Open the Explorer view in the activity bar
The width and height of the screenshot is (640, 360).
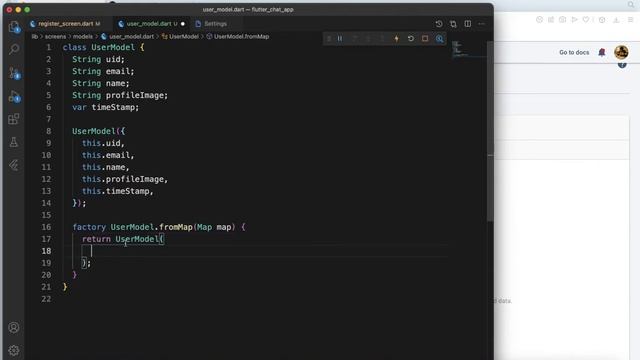[14, 27]
